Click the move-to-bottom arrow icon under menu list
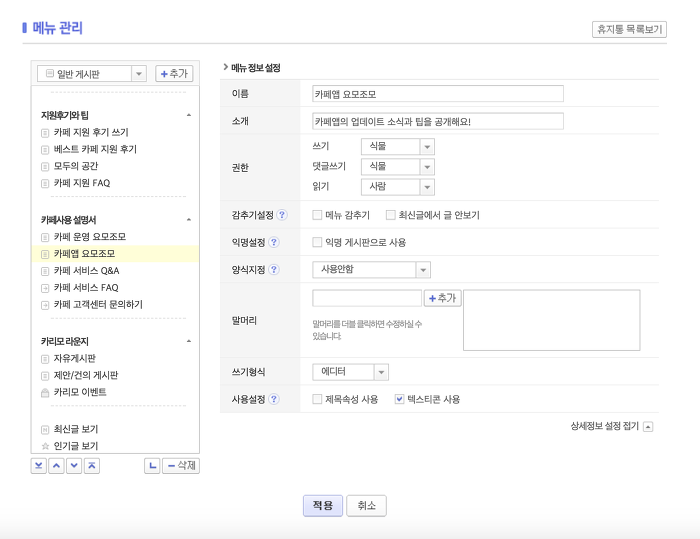 coord(38,466)
